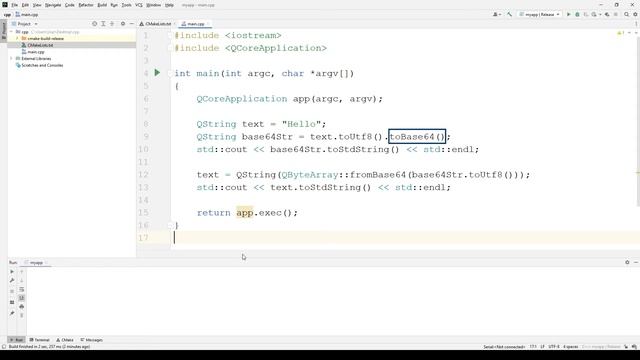Open the Terminal tool window tab
Screen dimensions: 640x360
click(x=40, y=340)
